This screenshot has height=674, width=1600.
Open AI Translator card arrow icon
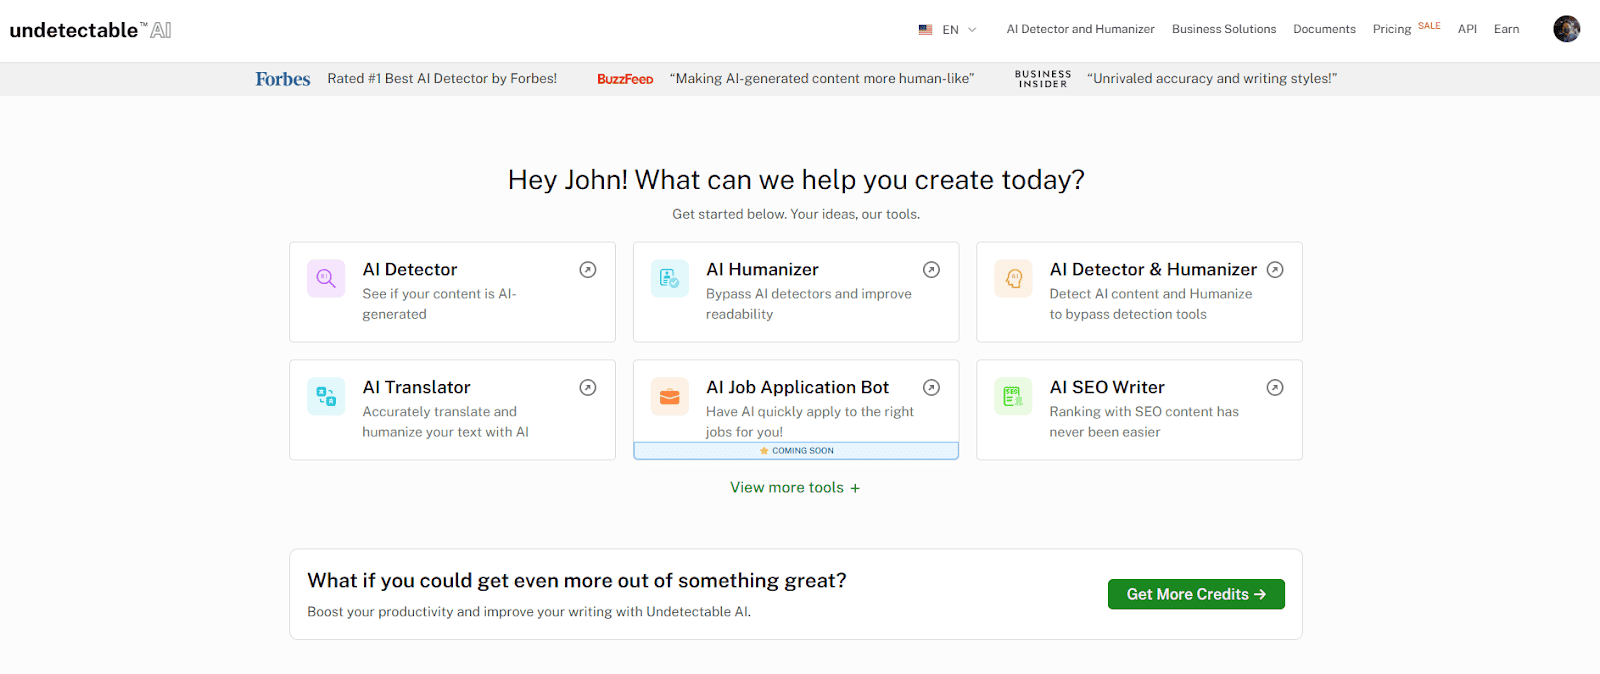point(588,388)
